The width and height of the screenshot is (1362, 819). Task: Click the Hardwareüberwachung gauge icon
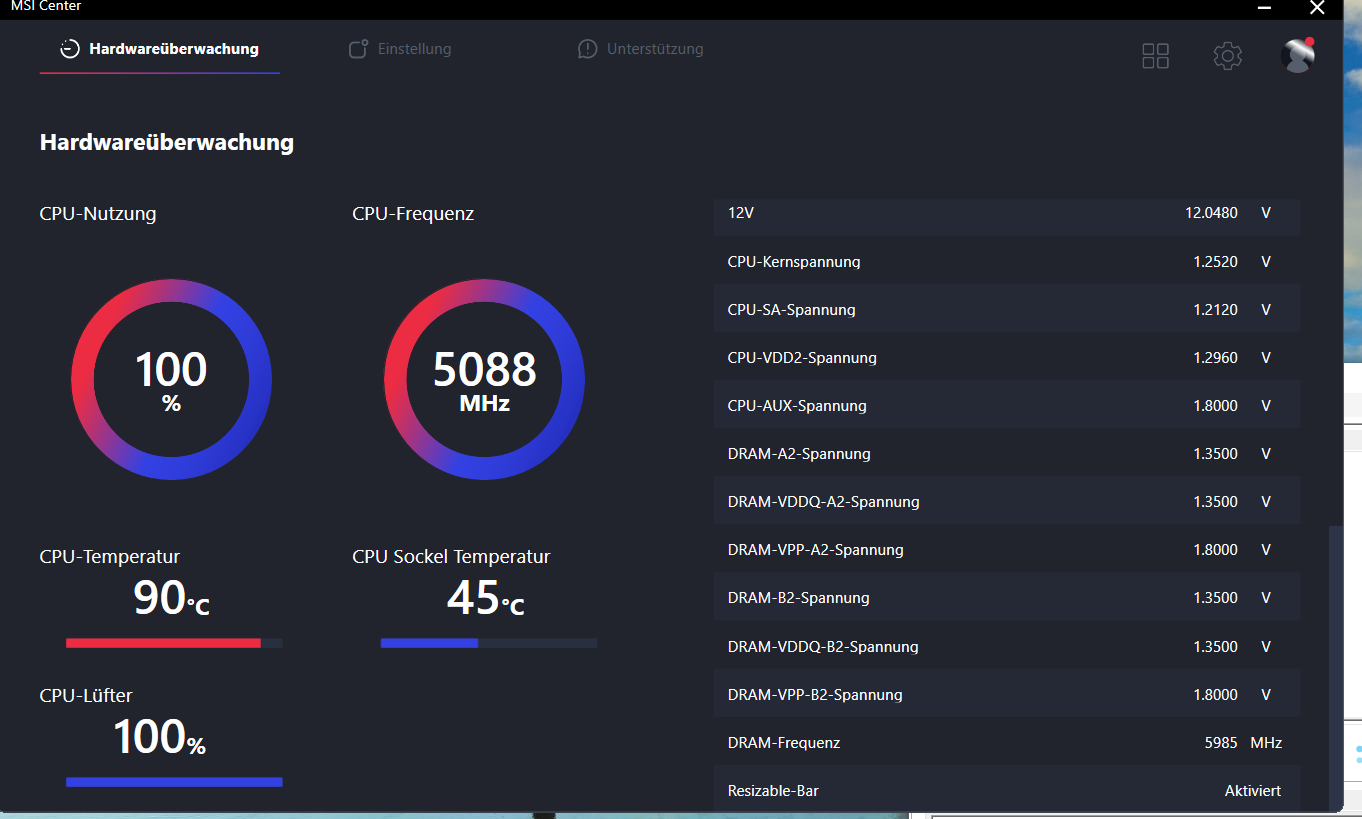tap(69, 49)
